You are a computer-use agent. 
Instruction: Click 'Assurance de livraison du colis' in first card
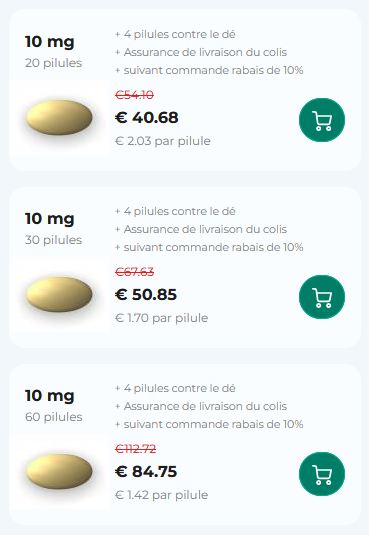[x=205, y=52]
